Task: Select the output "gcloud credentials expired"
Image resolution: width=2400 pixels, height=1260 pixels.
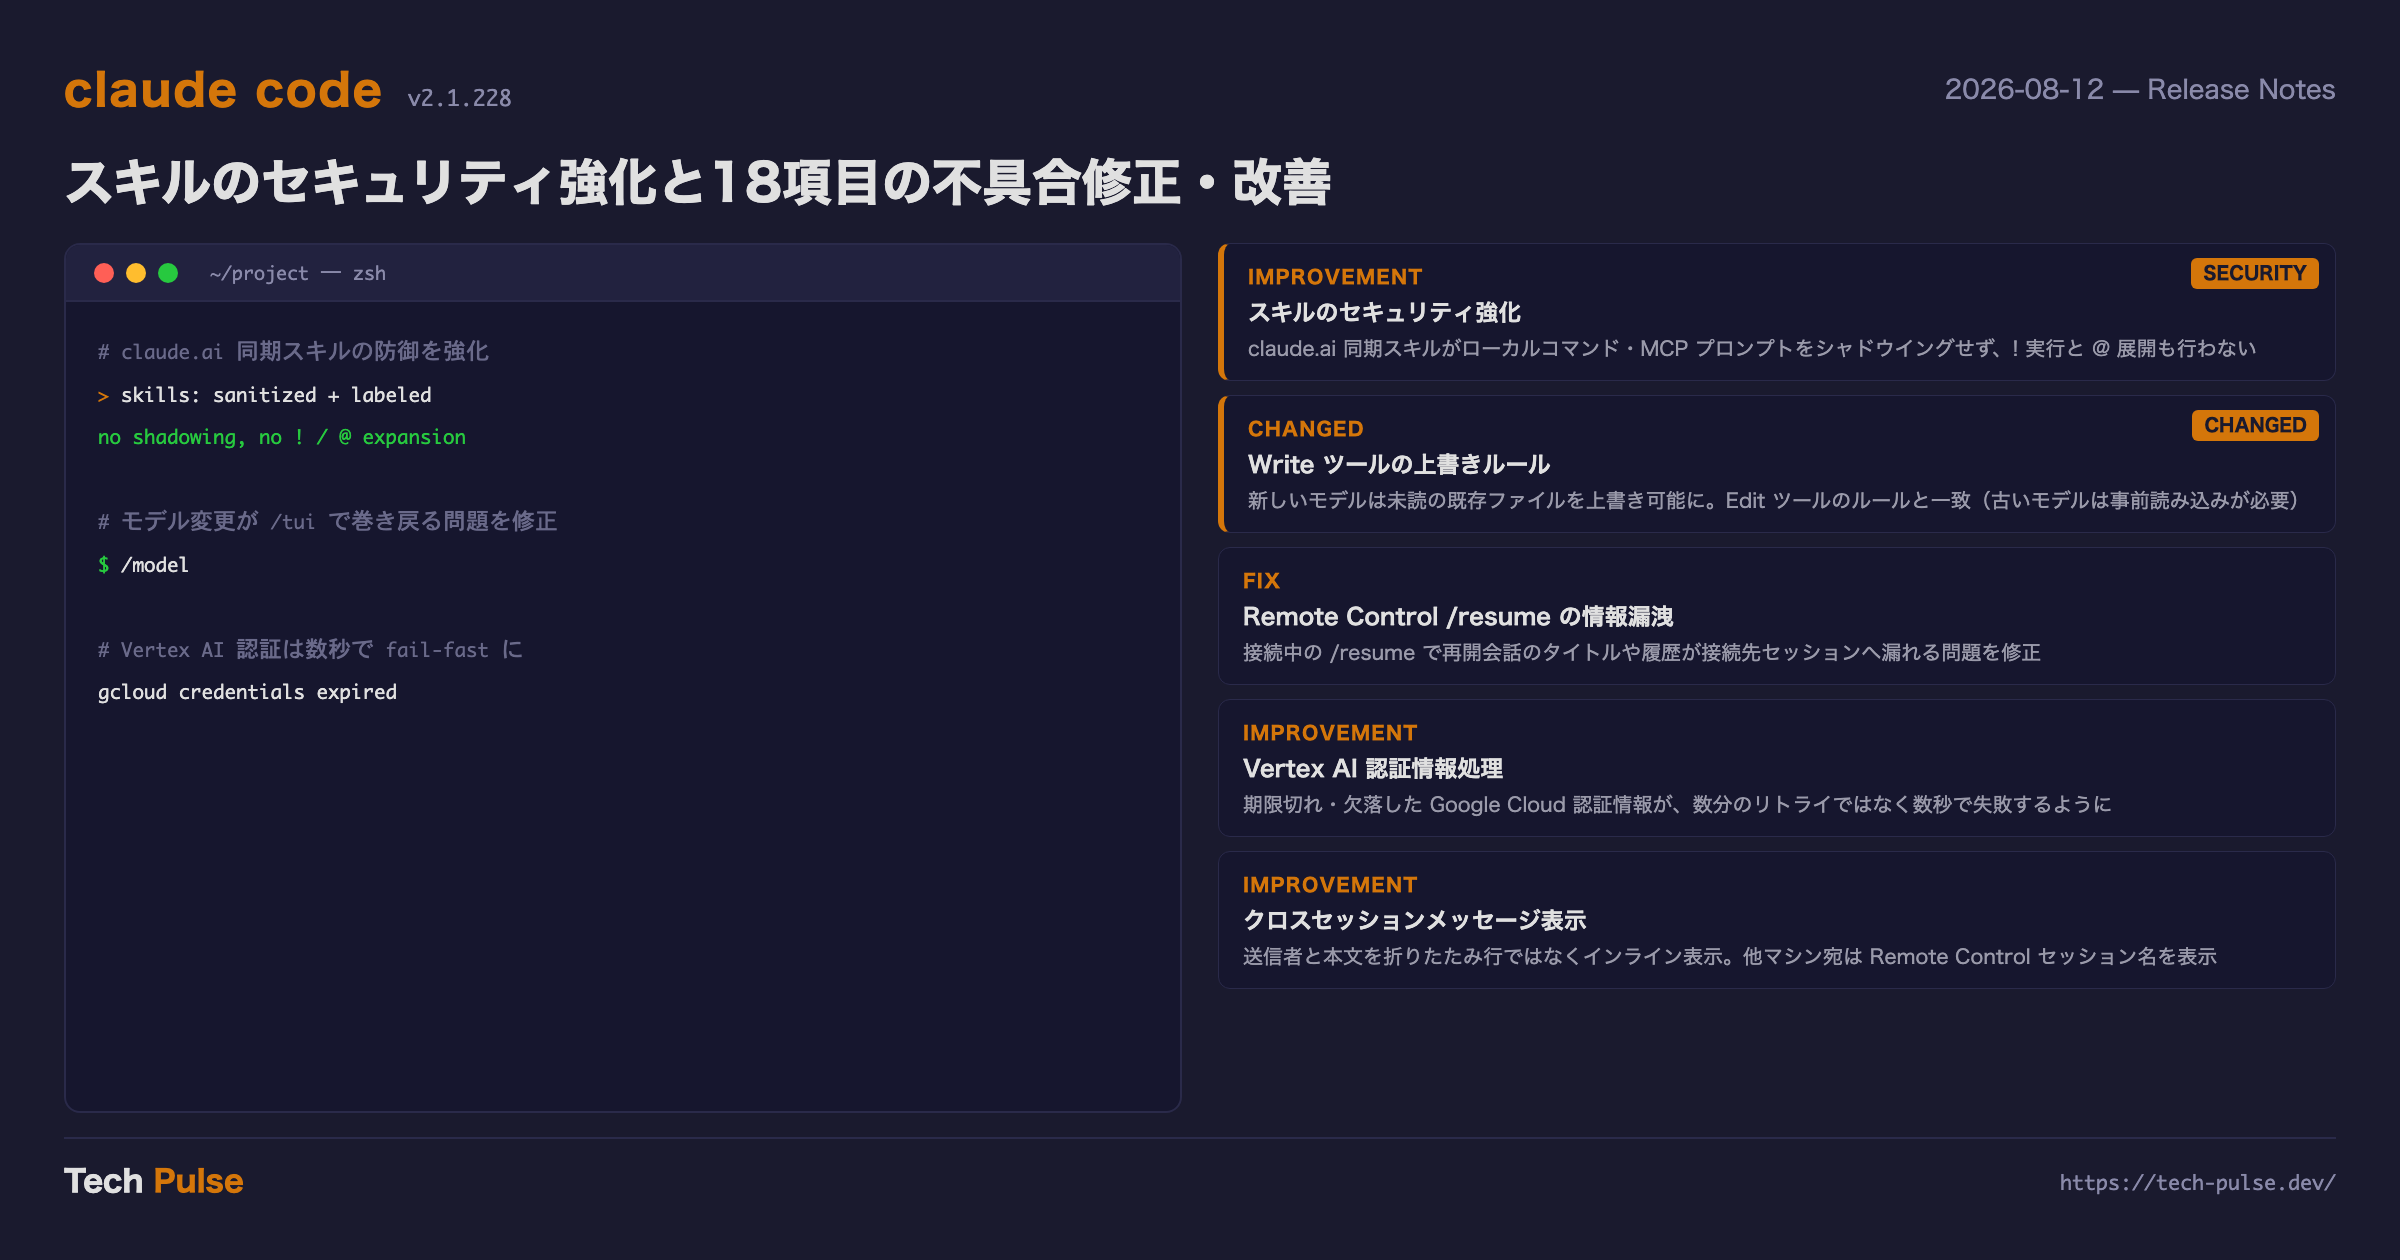Action: (247, 692)
